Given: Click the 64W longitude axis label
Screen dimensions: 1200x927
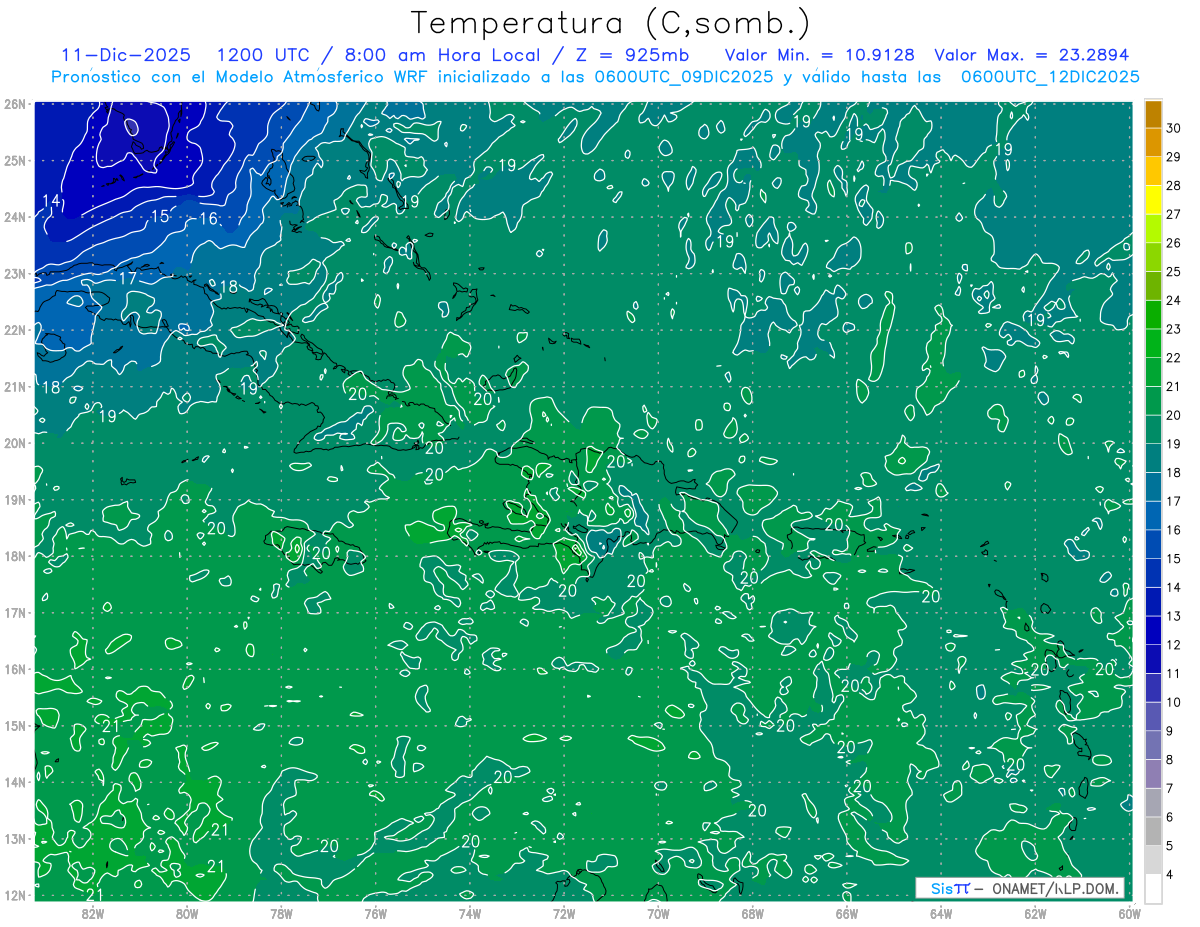Looking at the screenshot, I should (941, 912).
